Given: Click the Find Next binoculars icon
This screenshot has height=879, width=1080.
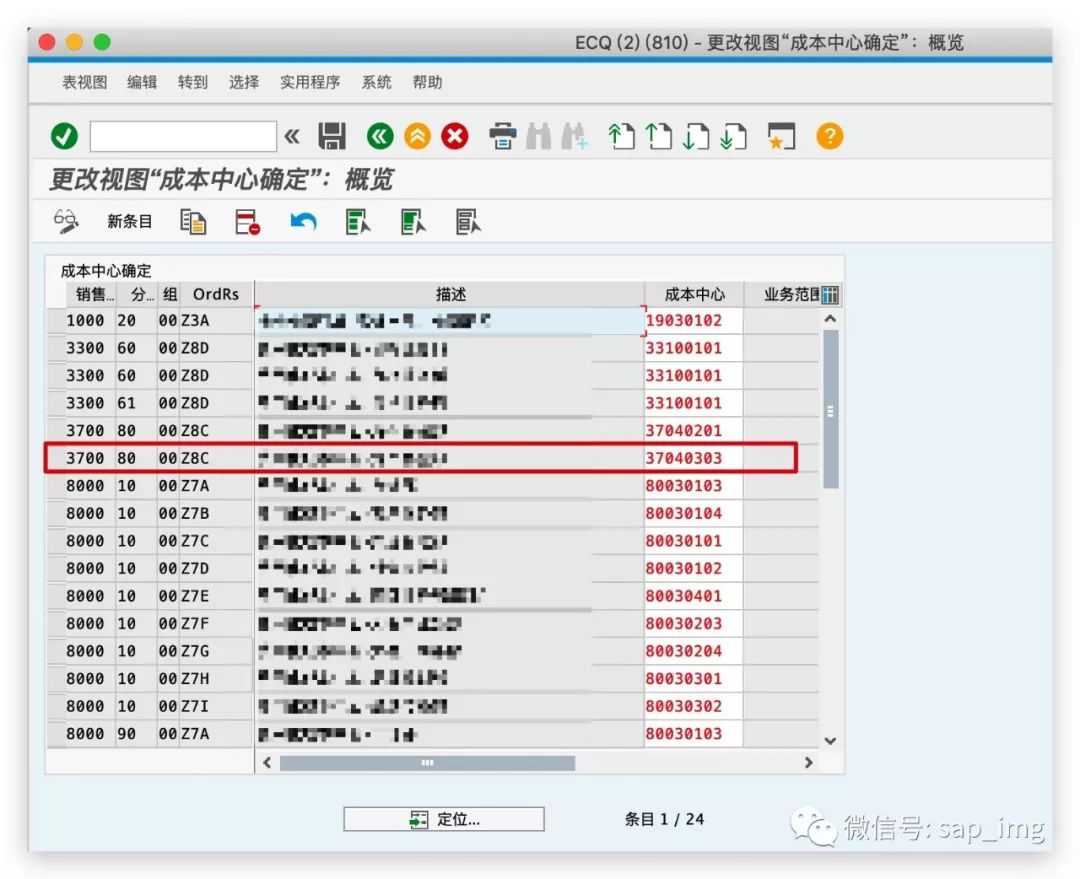Looking at the screenshot, I should point(574,136).
